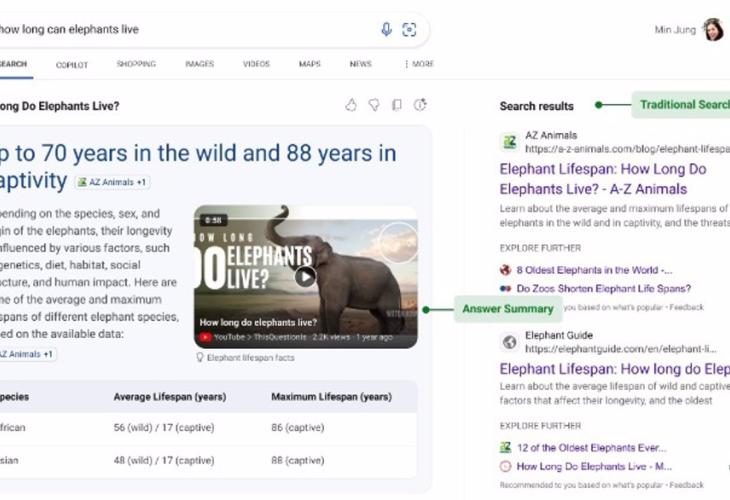Viewport: 730px width, 500px height.
Task: Click the thumbs up feedback icon
Action: click(351, 105)
